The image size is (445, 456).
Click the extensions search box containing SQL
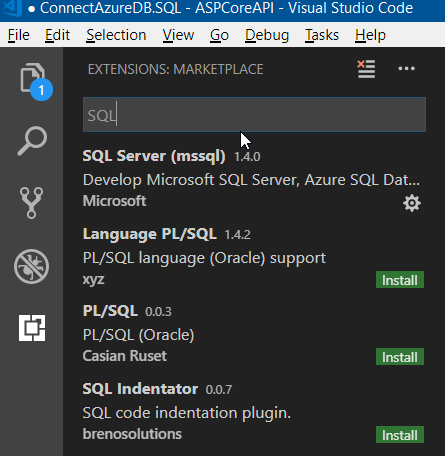(254, 115)
